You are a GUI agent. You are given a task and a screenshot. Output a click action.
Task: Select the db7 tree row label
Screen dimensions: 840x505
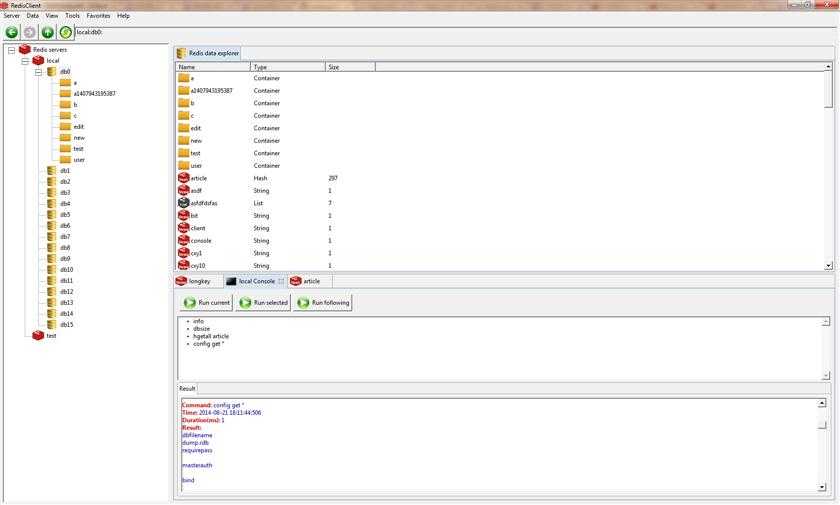tap(65, 237)
